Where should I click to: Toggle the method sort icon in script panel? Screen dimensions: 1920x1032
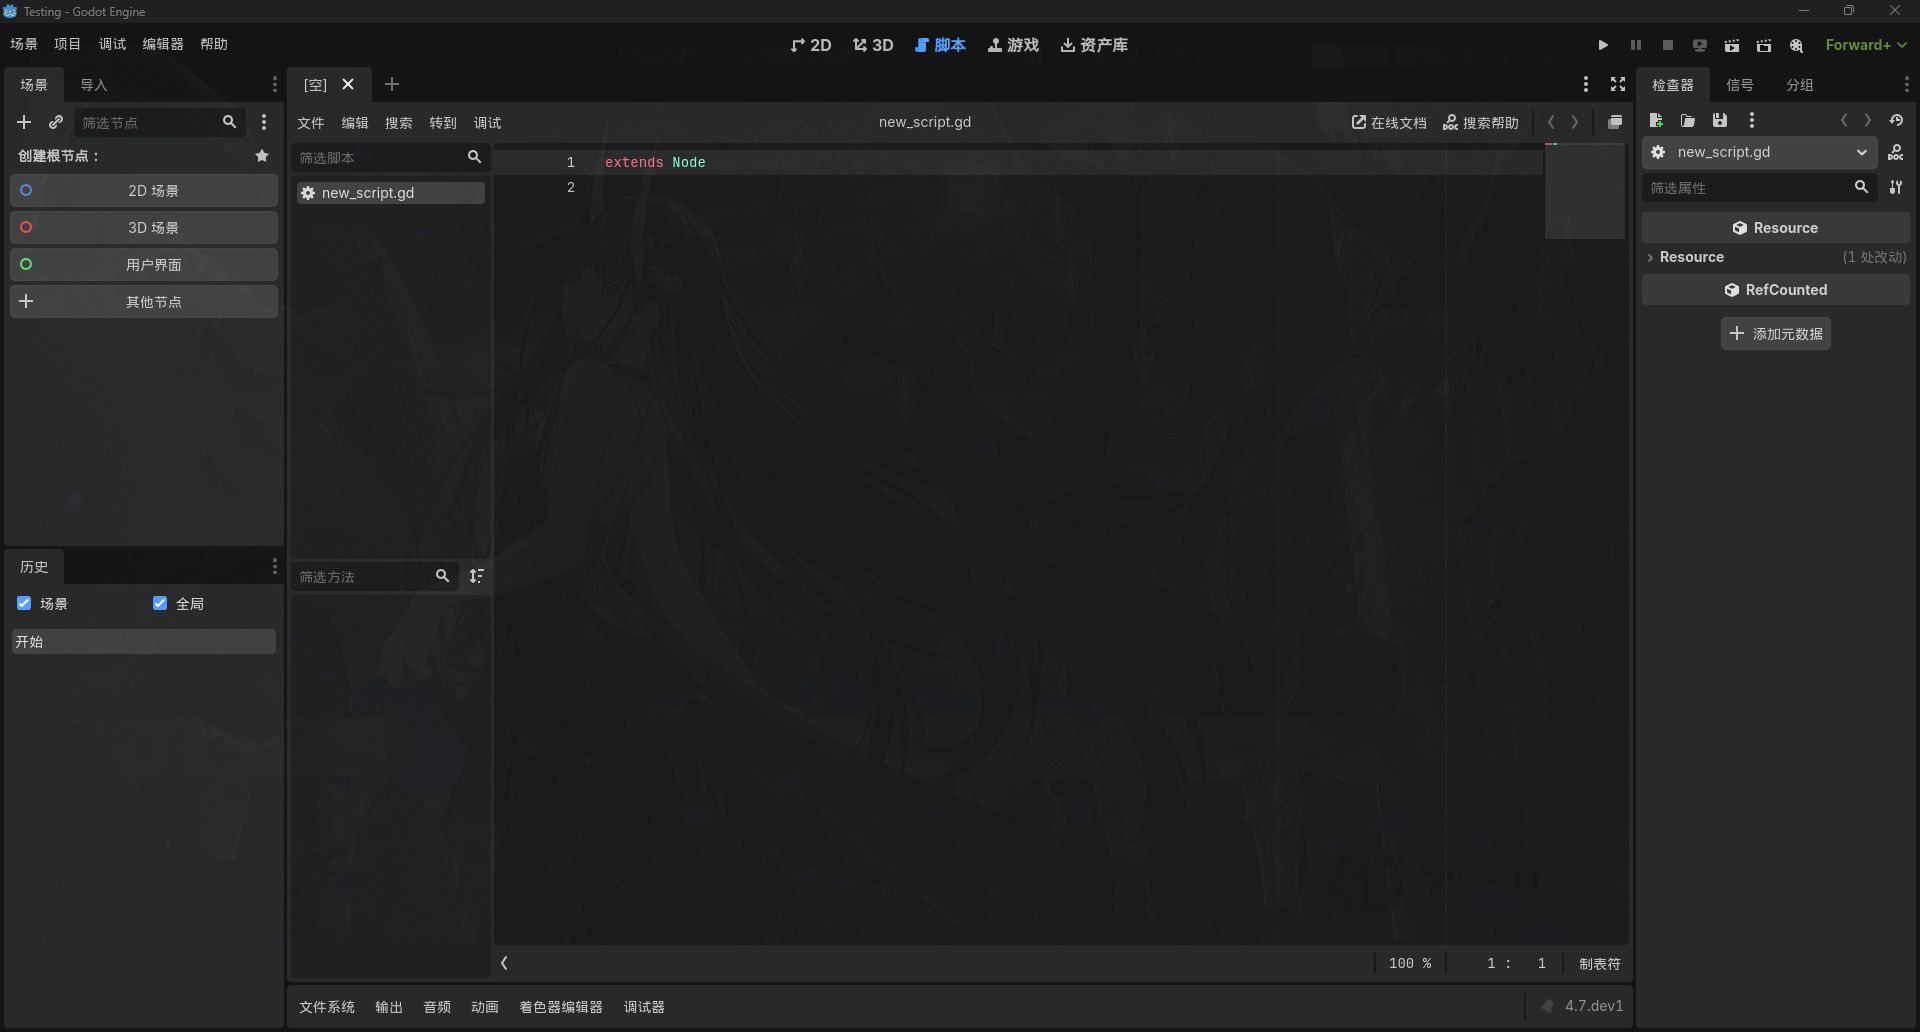(477, 576)
